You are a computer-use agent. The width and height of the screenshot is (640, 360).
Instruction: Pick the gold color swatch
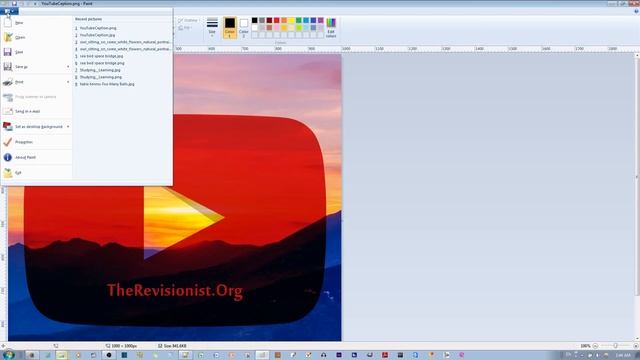click(284, 28)
